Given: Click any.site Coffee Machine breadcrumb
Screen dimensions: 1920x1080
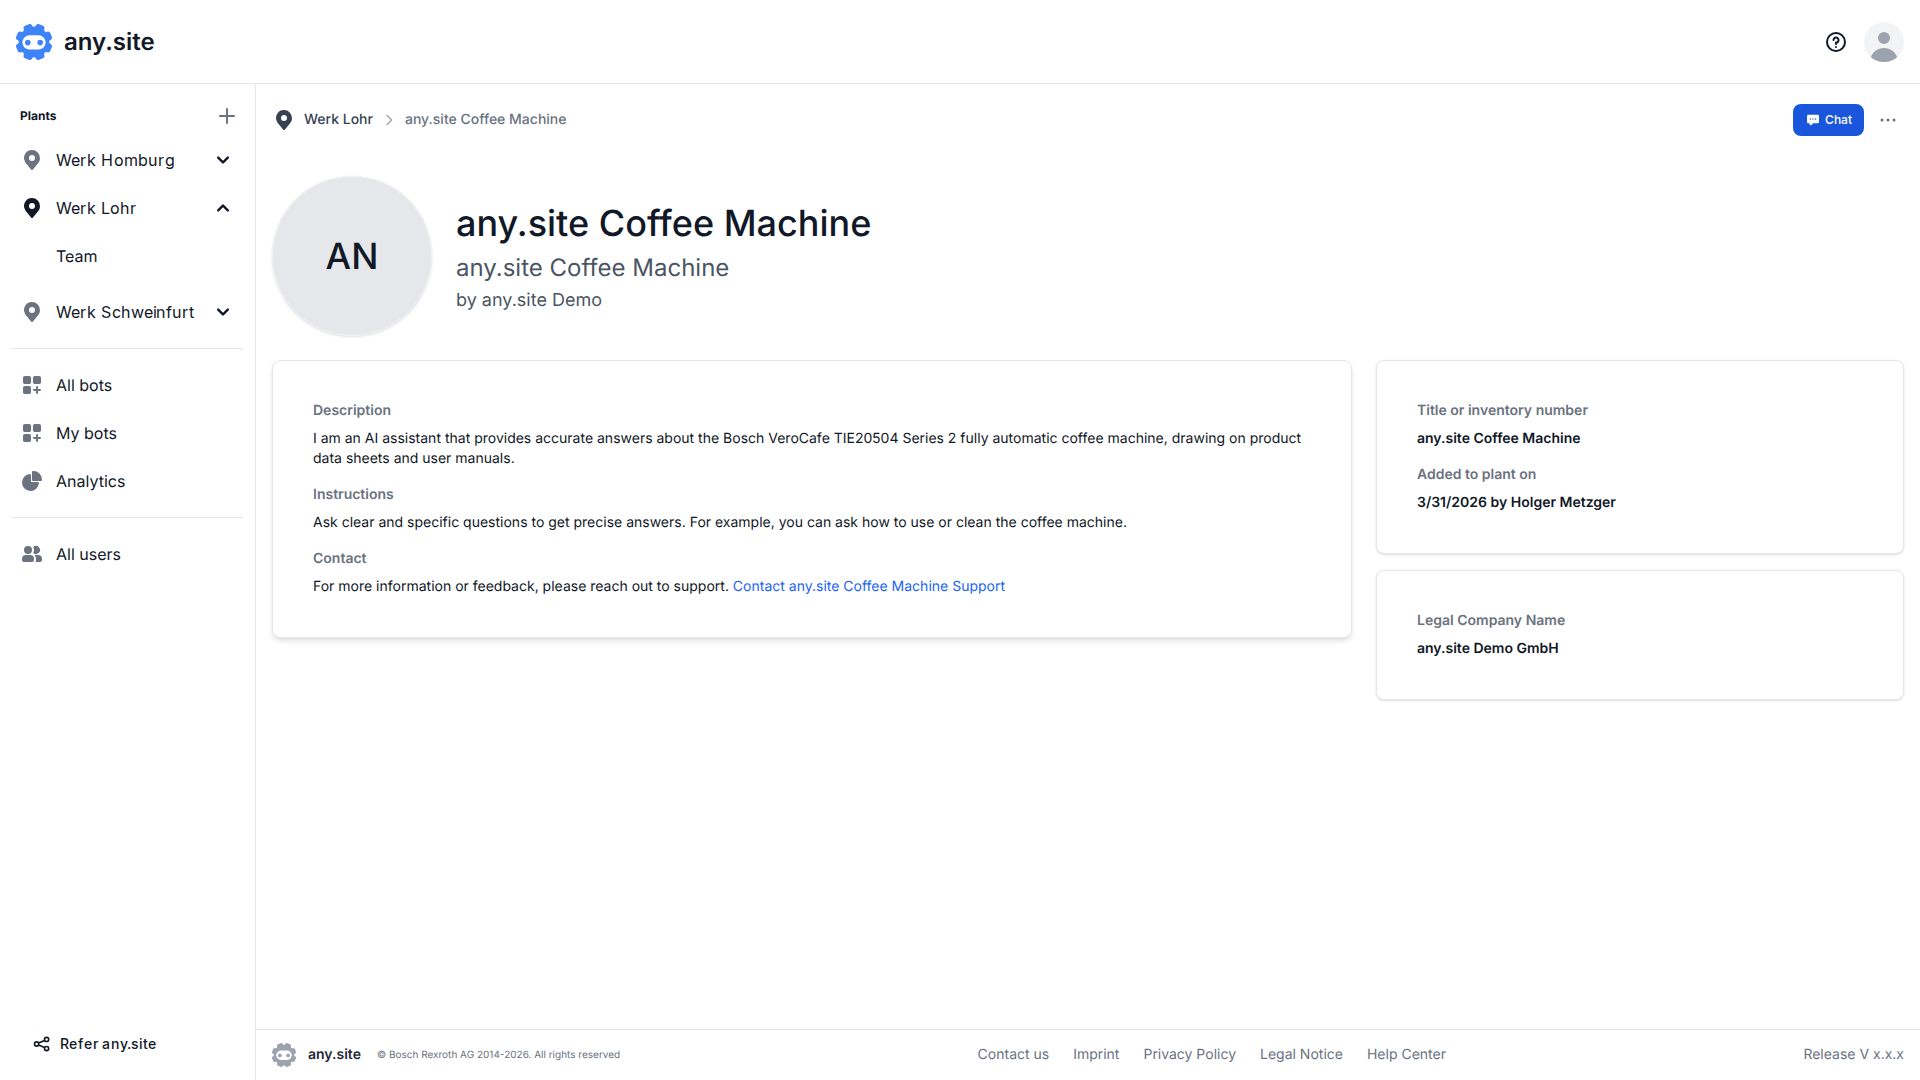Looking at the screenshot, I should (x=485, y=119).
